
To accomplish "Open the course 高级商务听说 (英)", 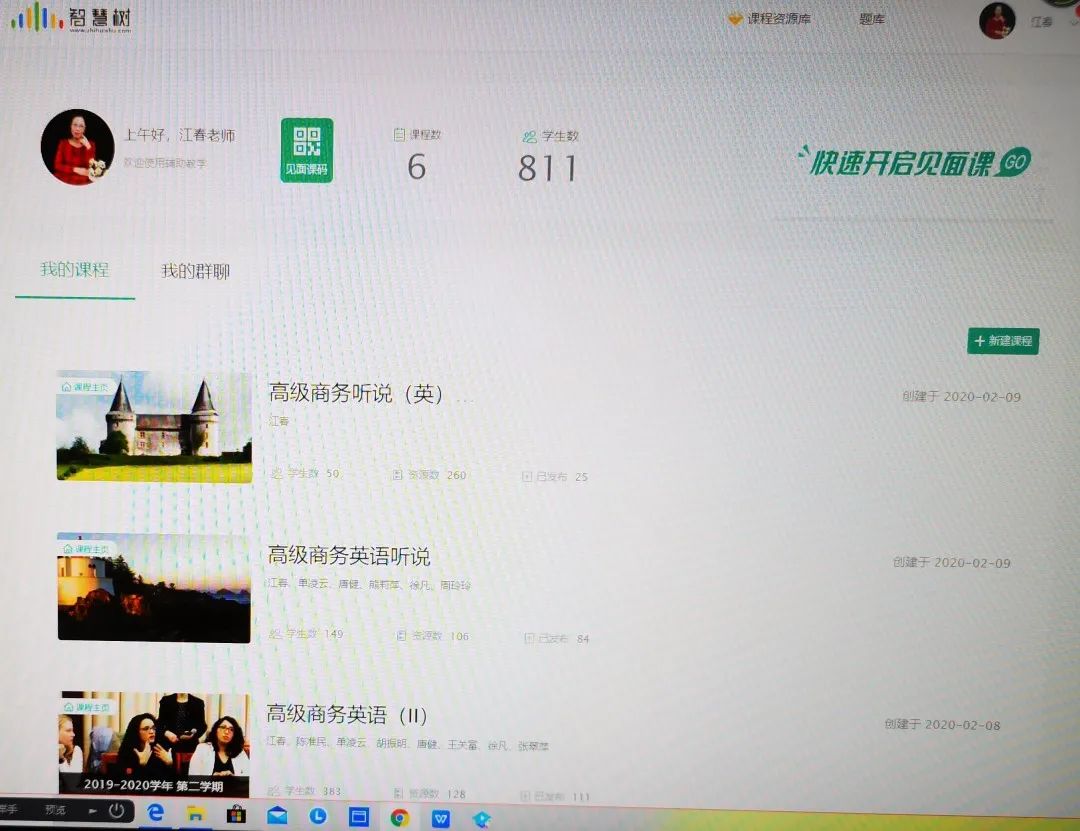I will (x=355, y=393).
